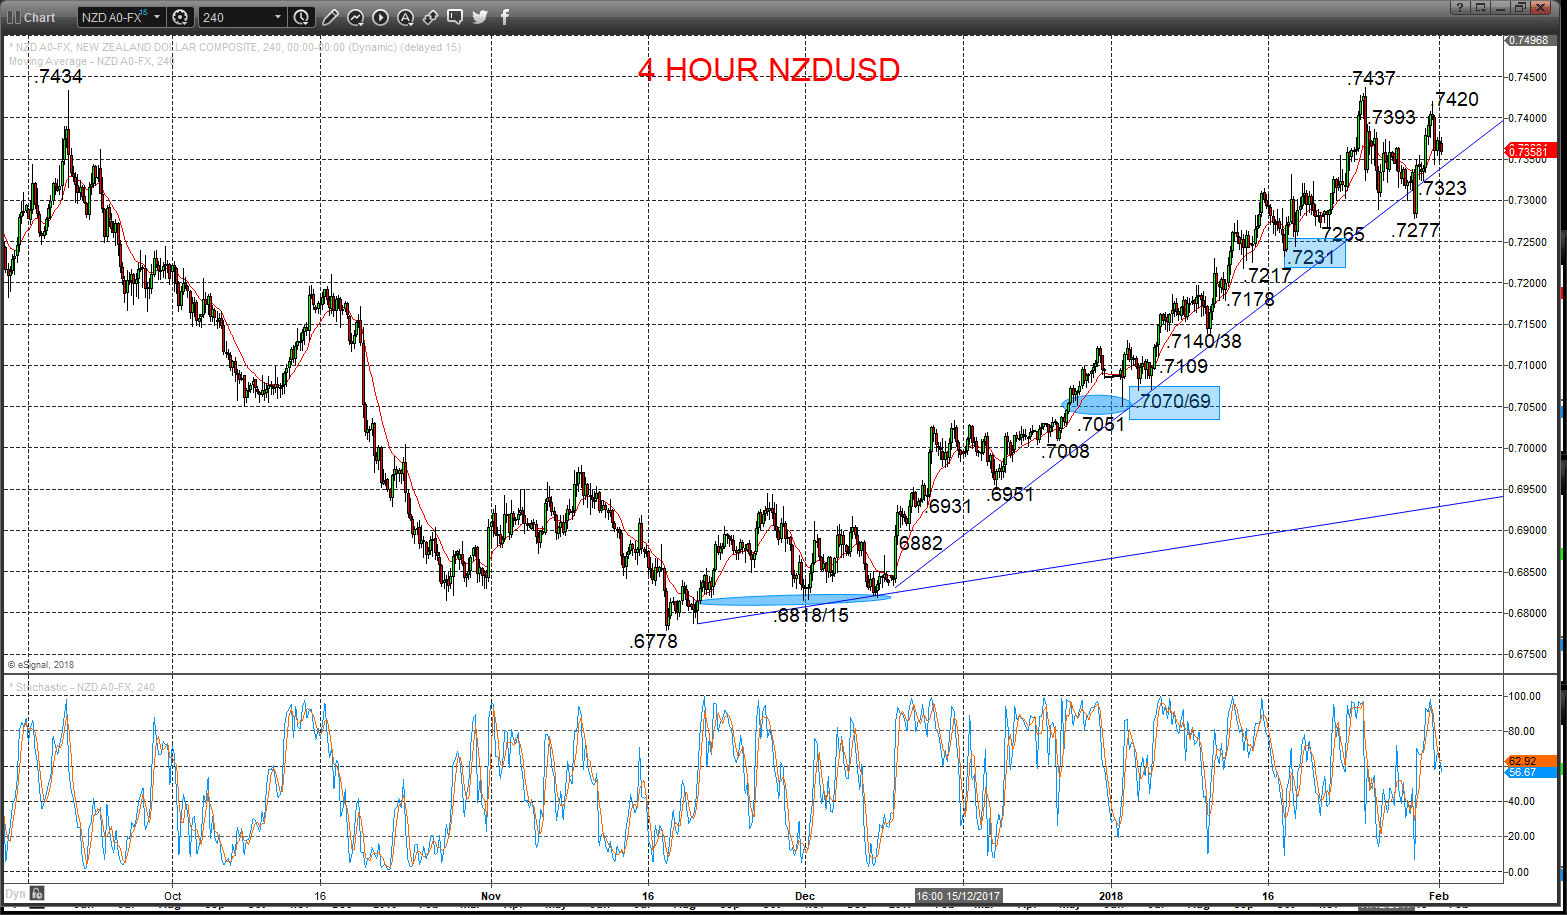The image size is (1567, 915).
Task: Click the .7434 high label
Action: [x=58, y=77]
